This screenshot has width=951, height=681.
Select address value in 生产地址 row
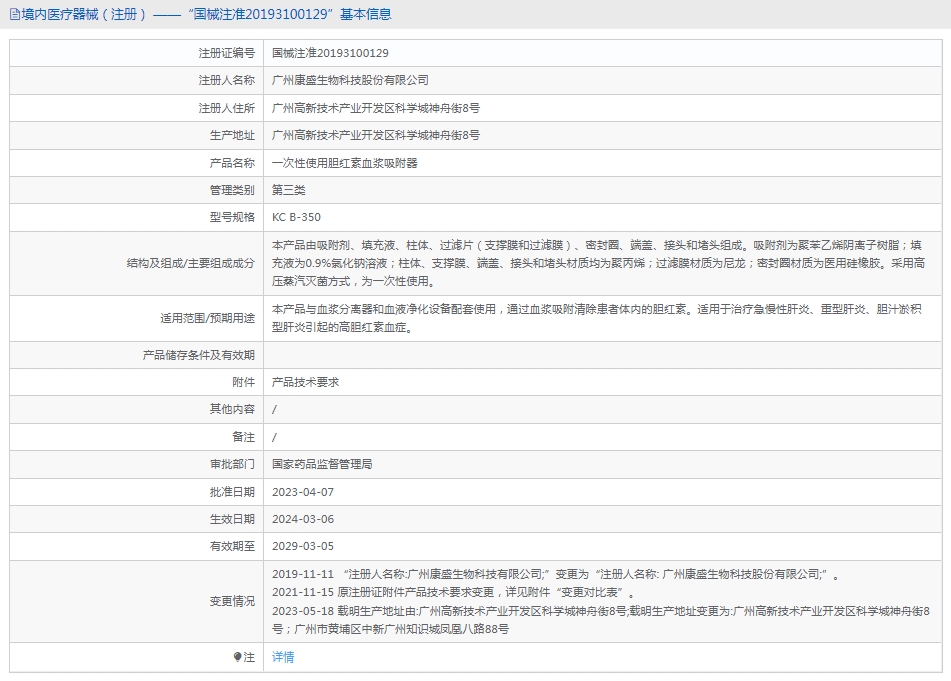click(375, 135)
